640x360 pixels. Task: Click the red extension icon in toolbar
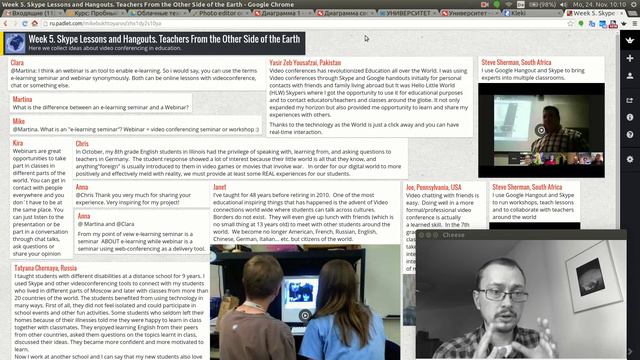613,24
